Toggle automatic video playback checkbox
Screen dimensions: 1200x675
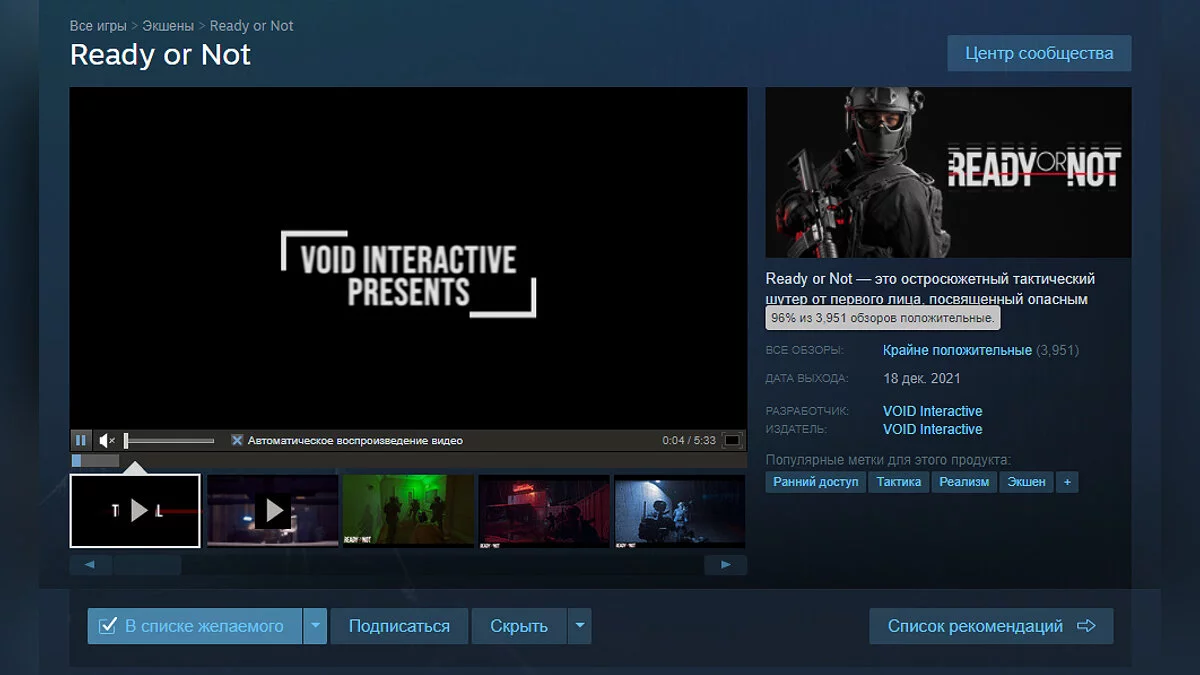237,440
